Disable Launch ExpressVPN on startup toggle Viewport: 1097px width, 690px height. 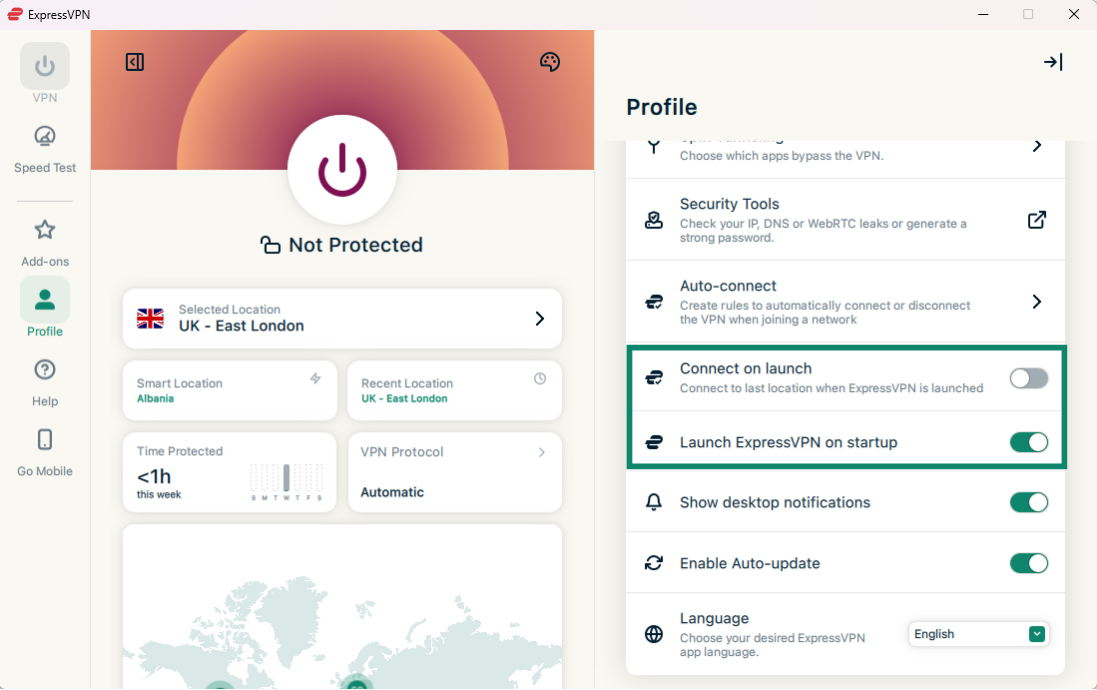(1028, 442)
